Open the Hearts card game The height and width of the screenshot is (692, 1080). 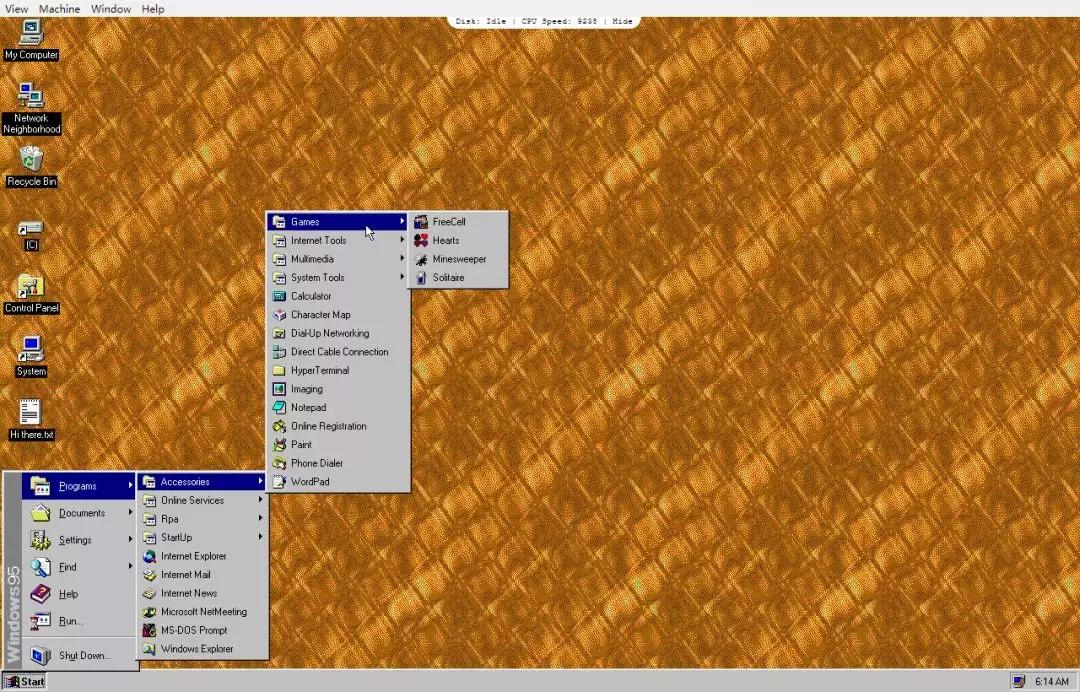click(x=446, y=240)
